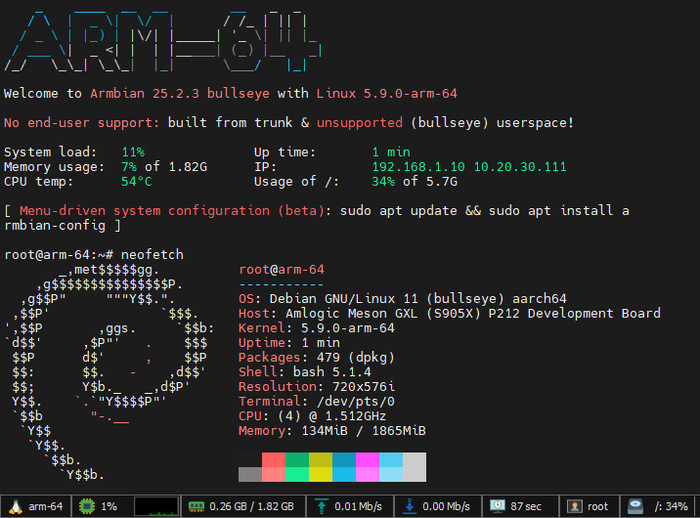Image resolution: width=700 pixels, height=518 pixels.
Task: Click the bright green swatch in bottom palette row
Action: [x=297, y=474]
